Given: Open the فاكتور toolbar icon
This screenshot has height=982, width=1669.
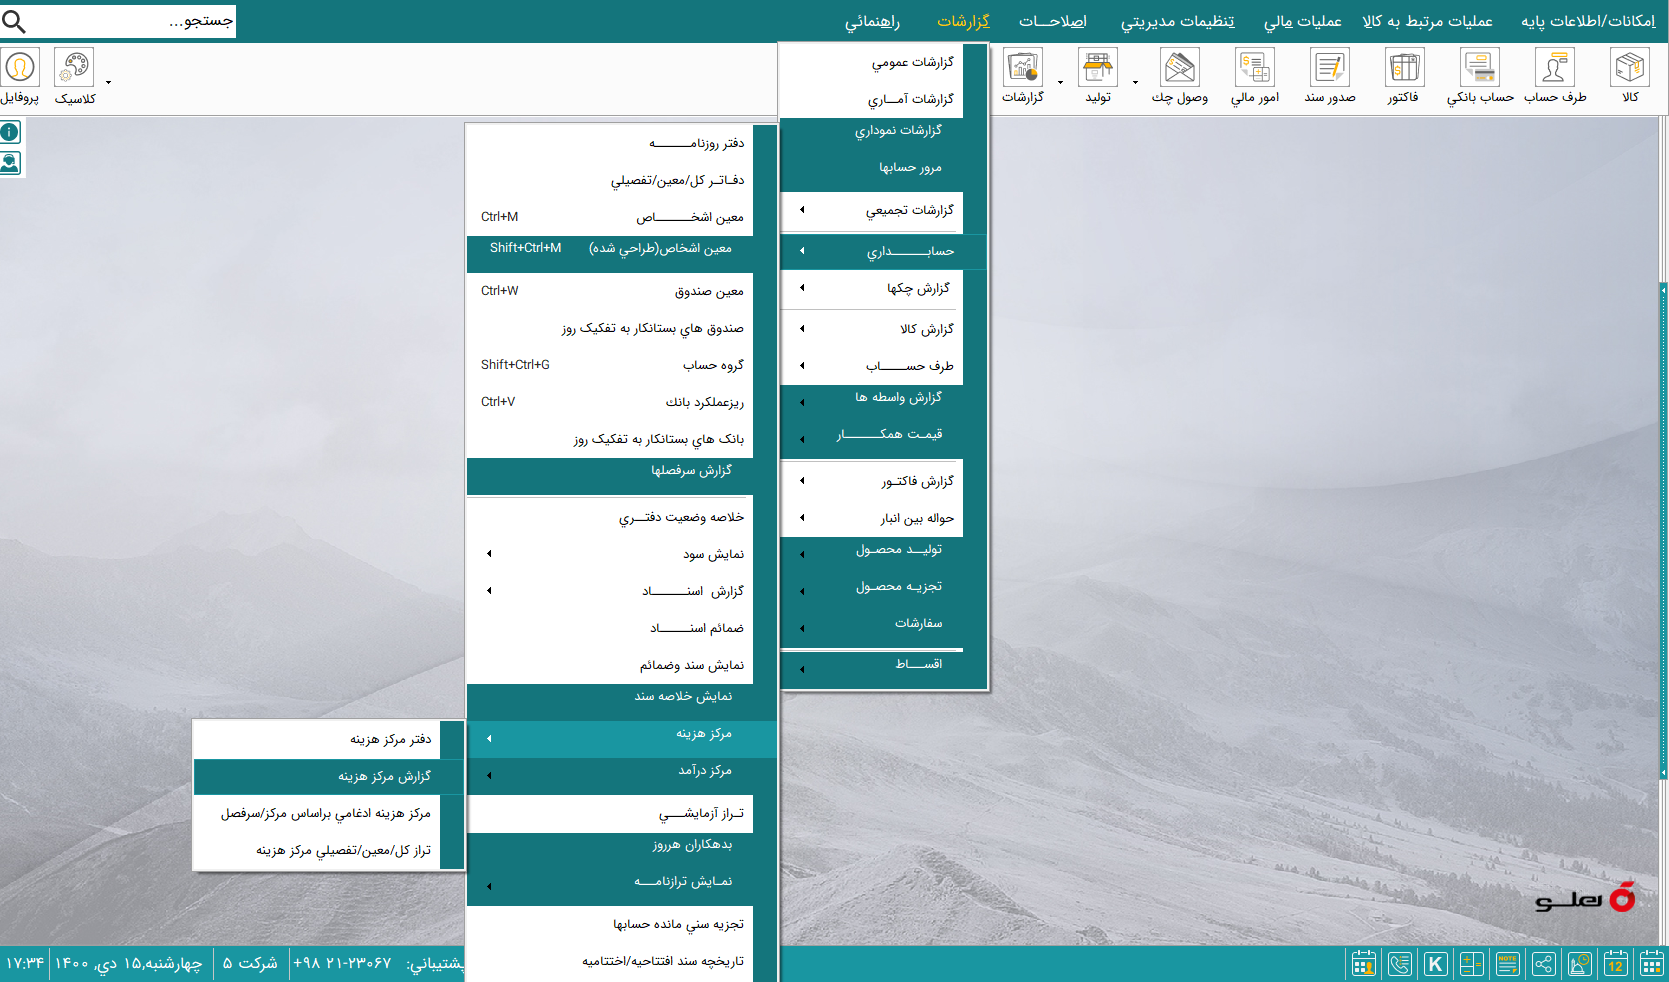Looking at the screenshot, I should tap(1404, 68).
